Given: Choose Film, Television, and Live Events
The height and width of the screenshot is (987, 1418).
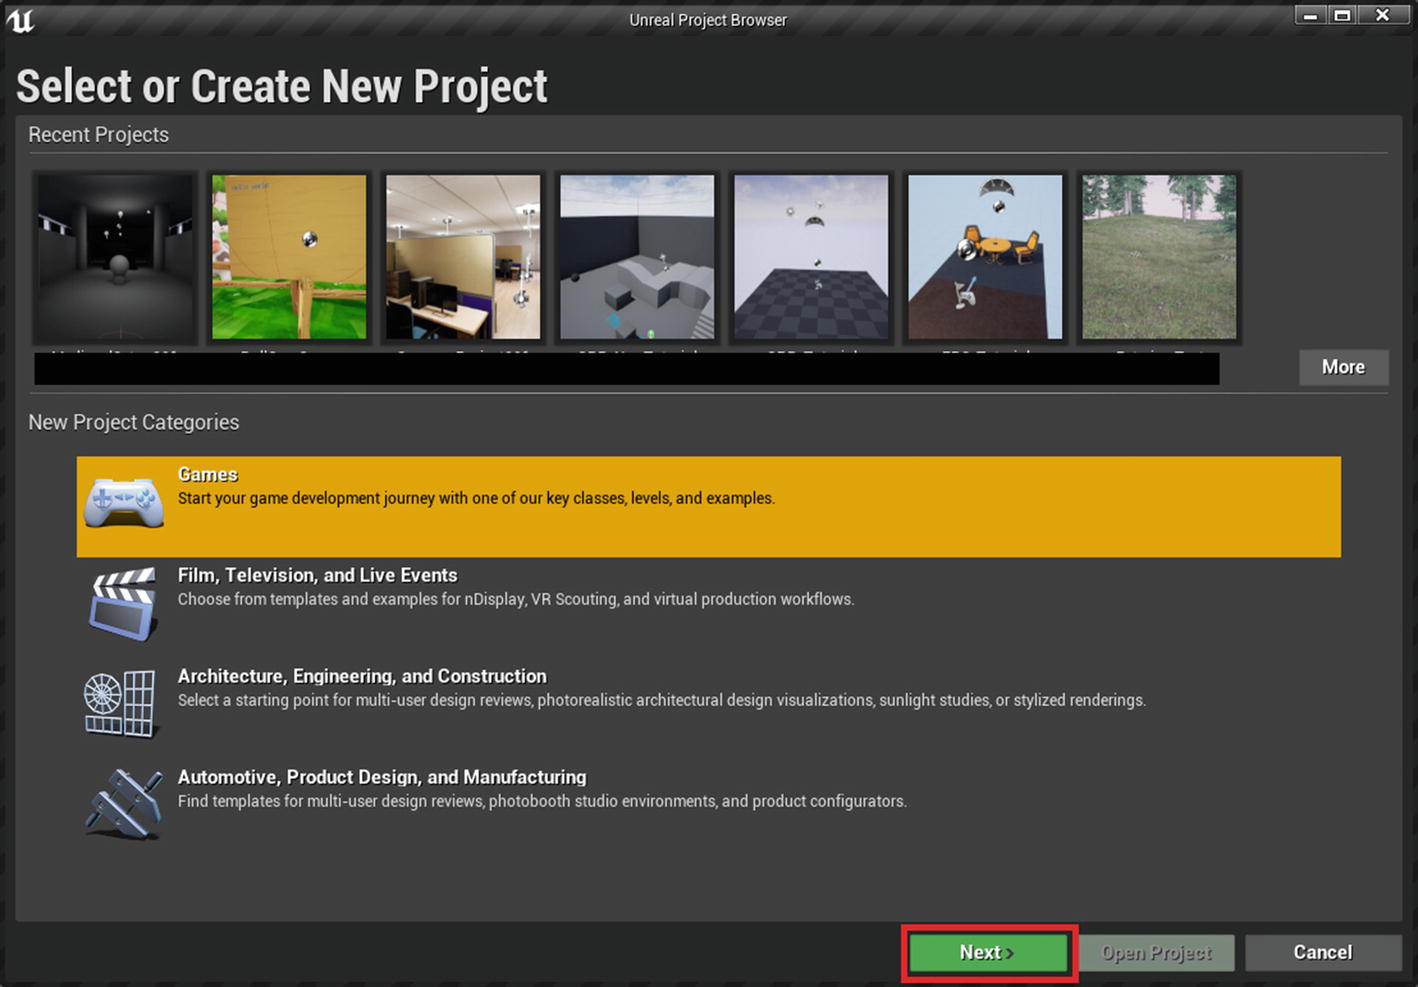Looking at the screenshot, I should pyautogui.click(x=318, y=575).
